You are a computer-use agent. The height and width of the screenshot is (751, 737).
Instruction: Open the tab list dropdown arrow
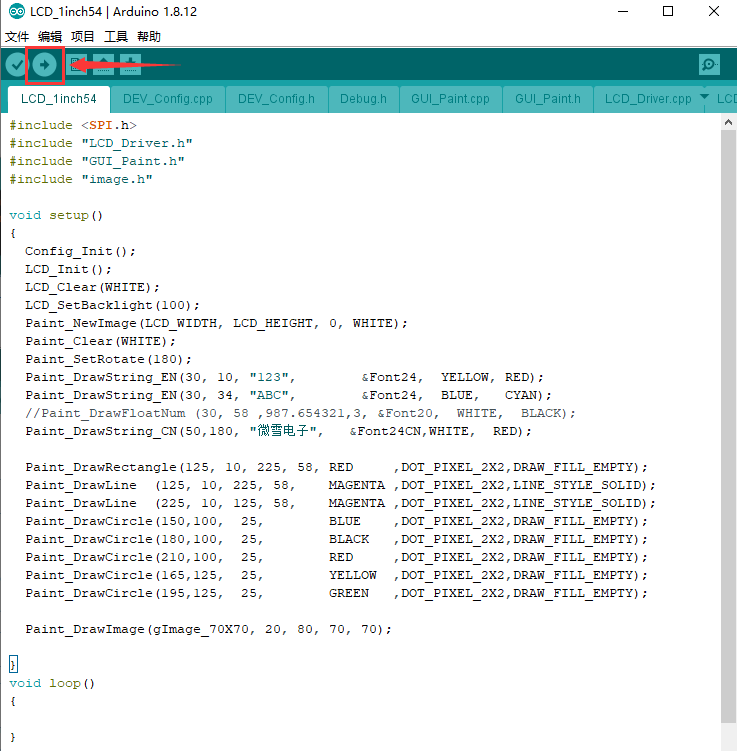pos(704,97)
